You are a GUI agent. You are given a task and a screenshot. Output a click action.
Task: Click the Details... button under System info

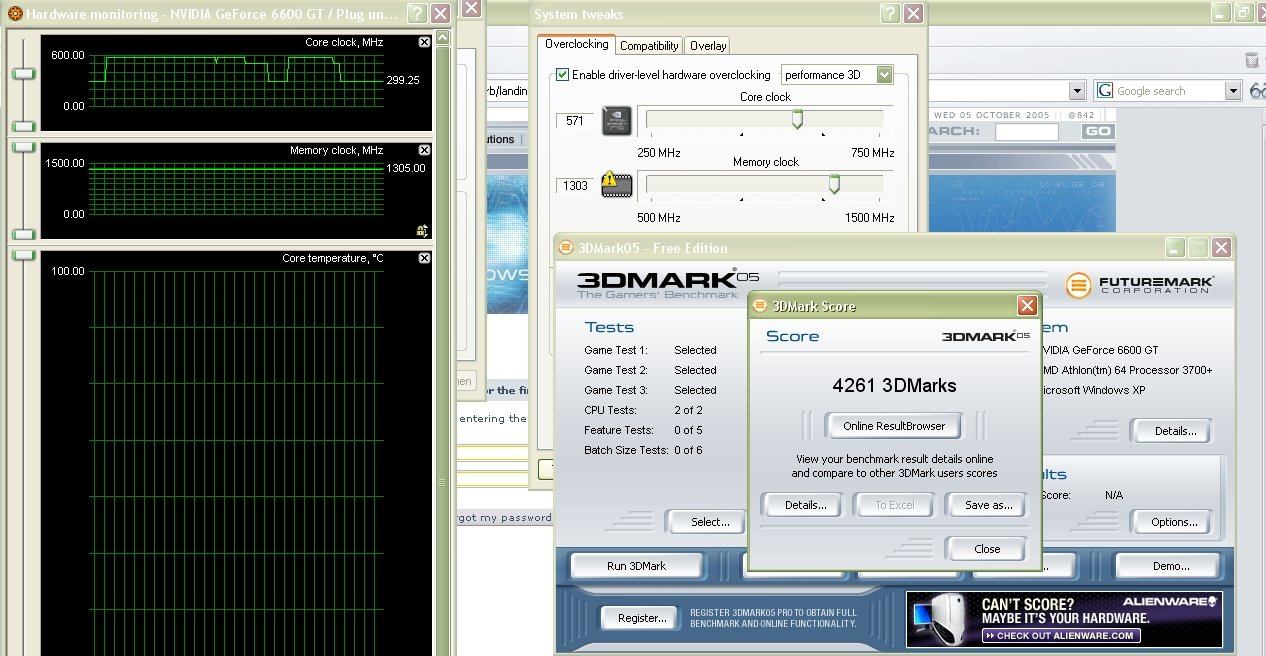(1175, 431)
